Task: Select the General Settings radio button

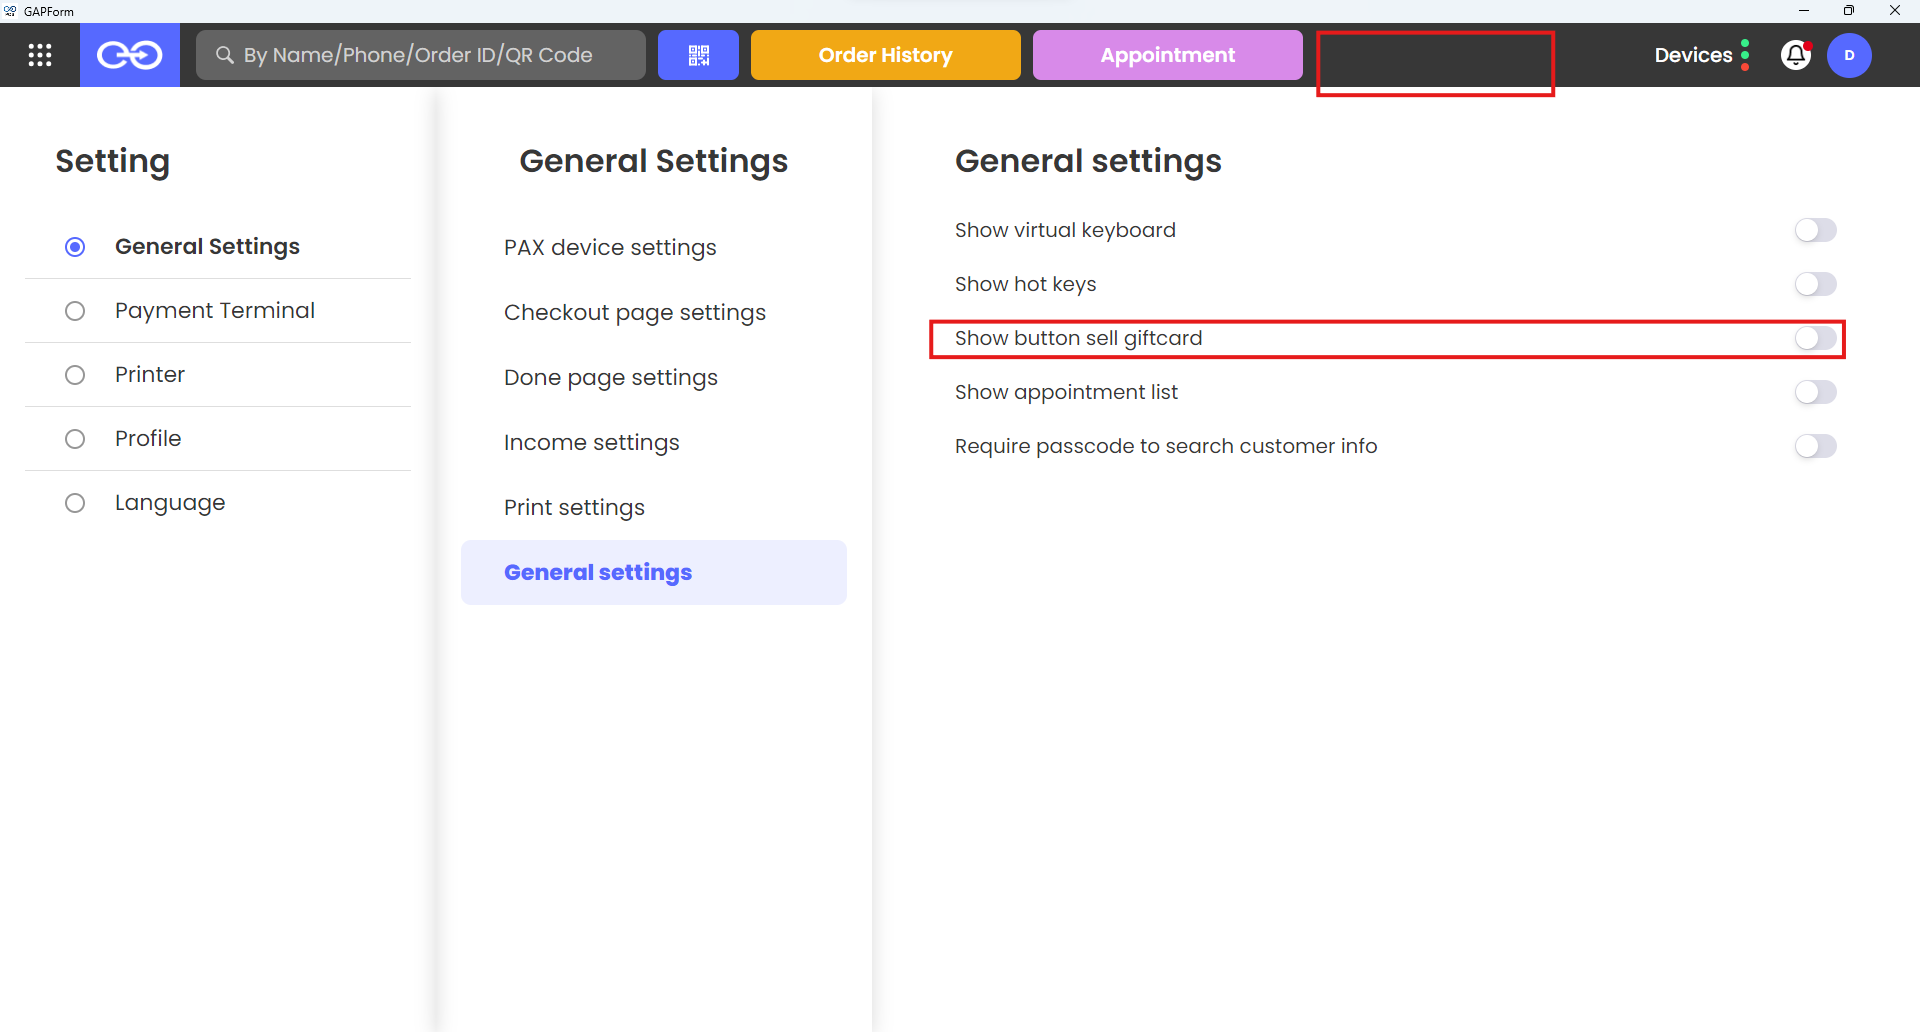Action: coord(75,247)
